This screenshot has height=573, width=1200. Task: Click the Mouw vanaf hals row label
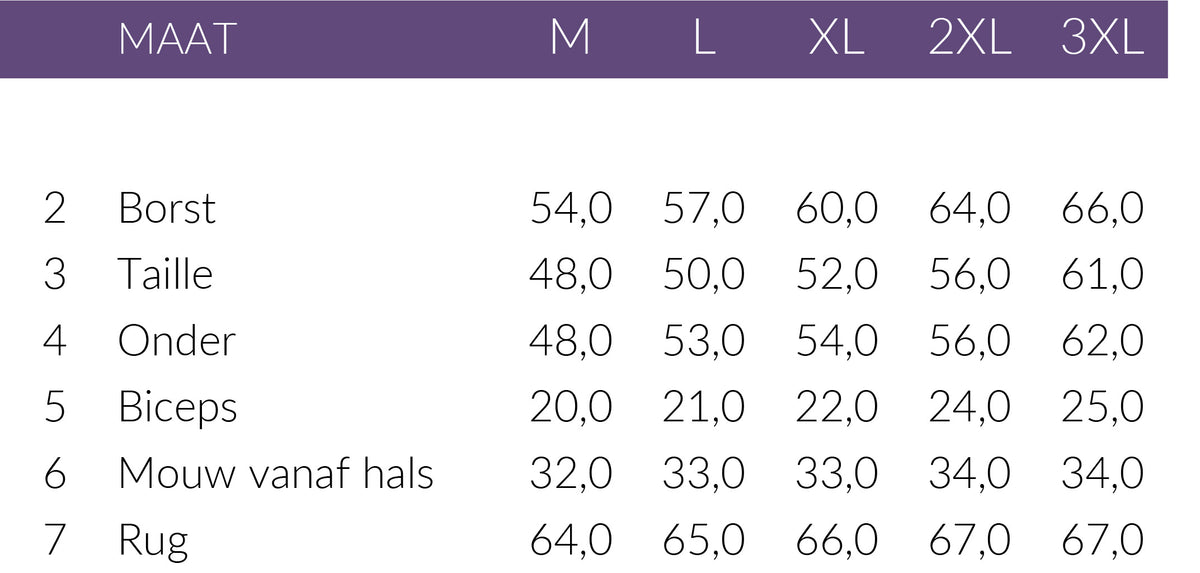[275, 473]
